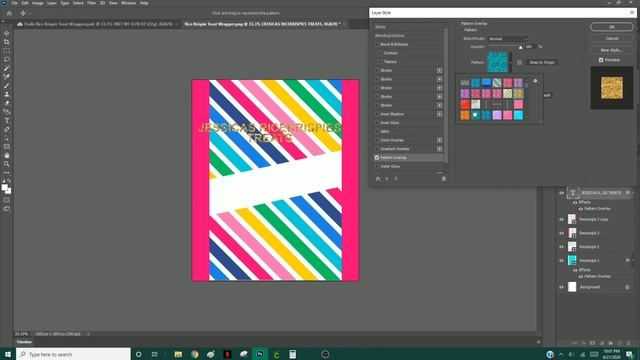The image size is (640, 360).
Task: Click the New Style... button
Action: tap(612, 50)
